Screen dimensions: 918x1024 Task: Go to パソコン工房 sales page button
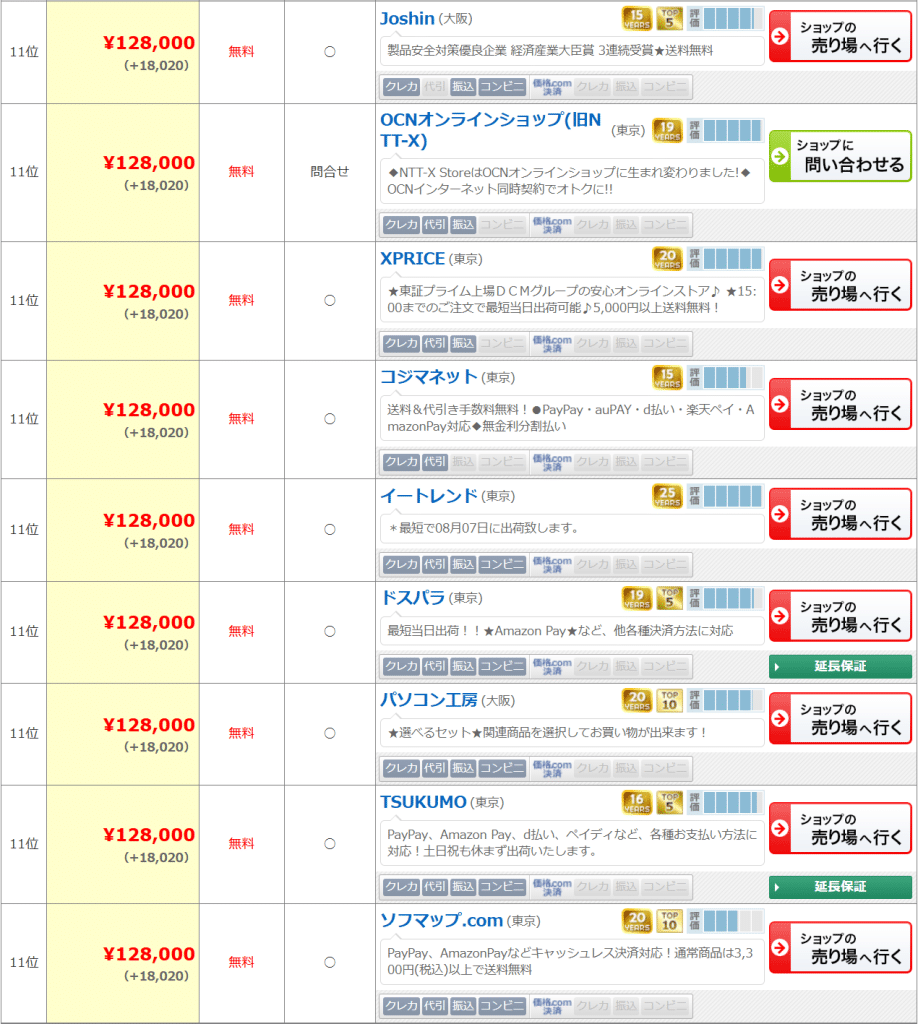840,718
